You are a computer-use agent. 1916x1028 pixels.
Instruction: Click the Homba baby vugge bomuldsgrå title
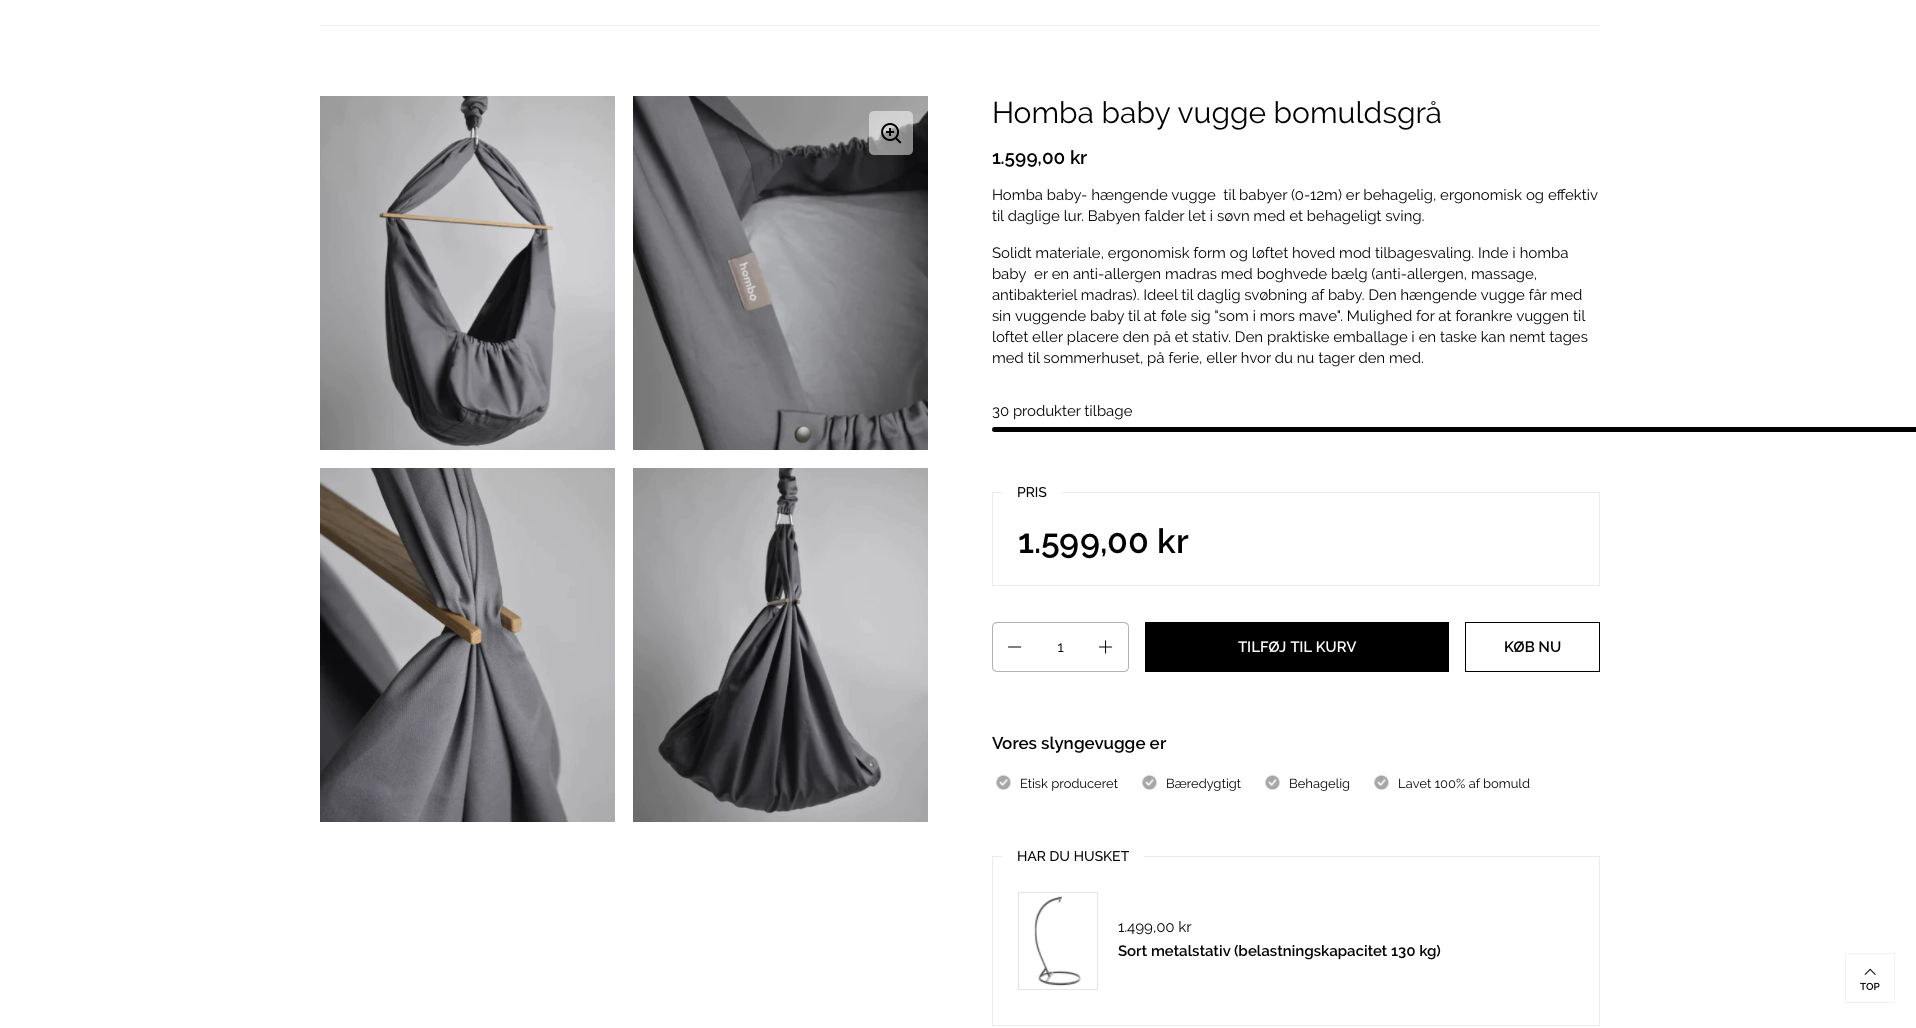click(1216, 113)
